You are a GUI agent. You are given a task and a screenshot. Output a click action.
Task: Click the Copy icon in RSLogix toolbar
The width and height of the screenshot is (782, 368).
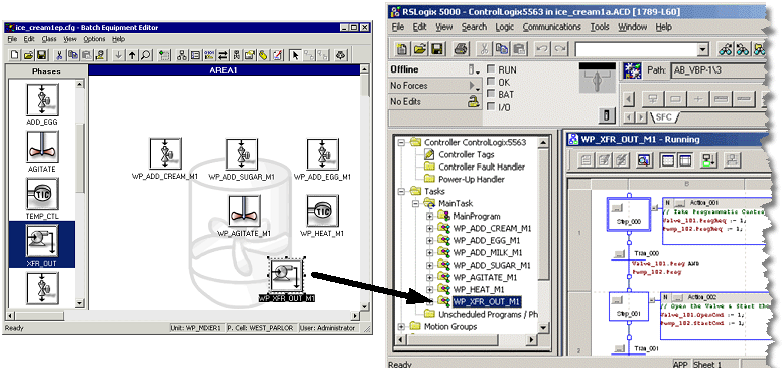pyautogui.click(x=502, y=49)
